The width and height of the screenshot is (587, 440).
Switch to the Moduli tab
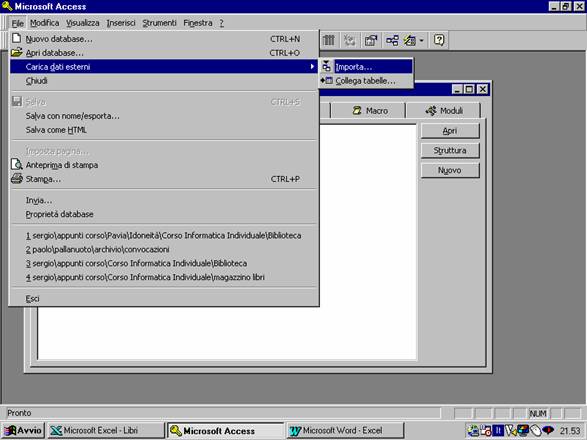[x=444, y=111]
